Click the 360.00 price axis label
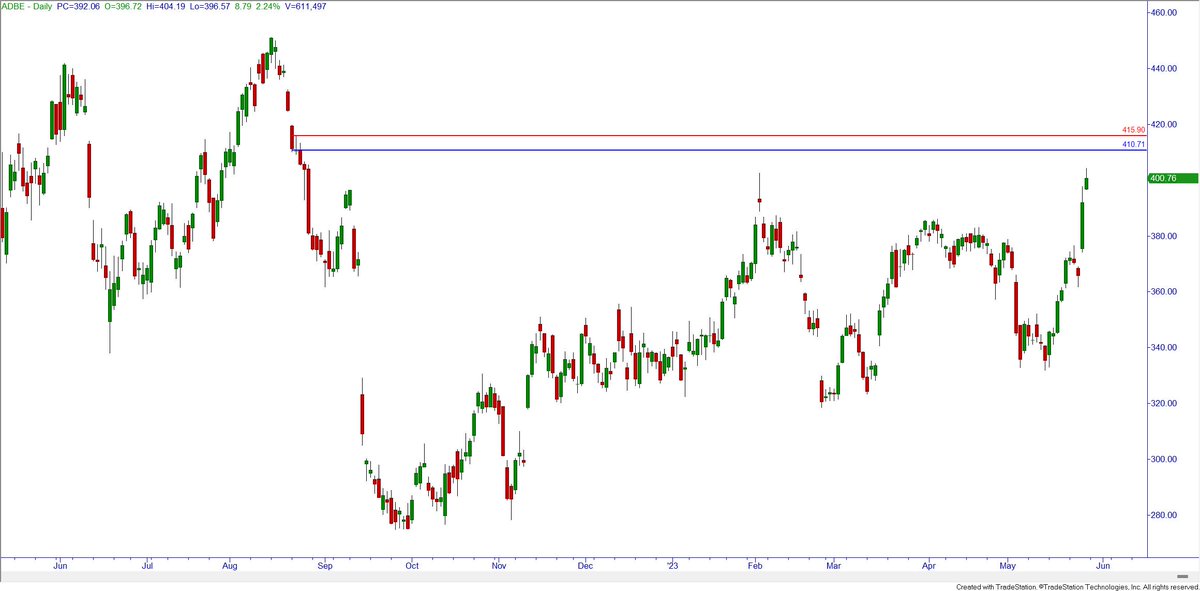The height and width of the screenshot is (591, 1200). coord(1165,292)
